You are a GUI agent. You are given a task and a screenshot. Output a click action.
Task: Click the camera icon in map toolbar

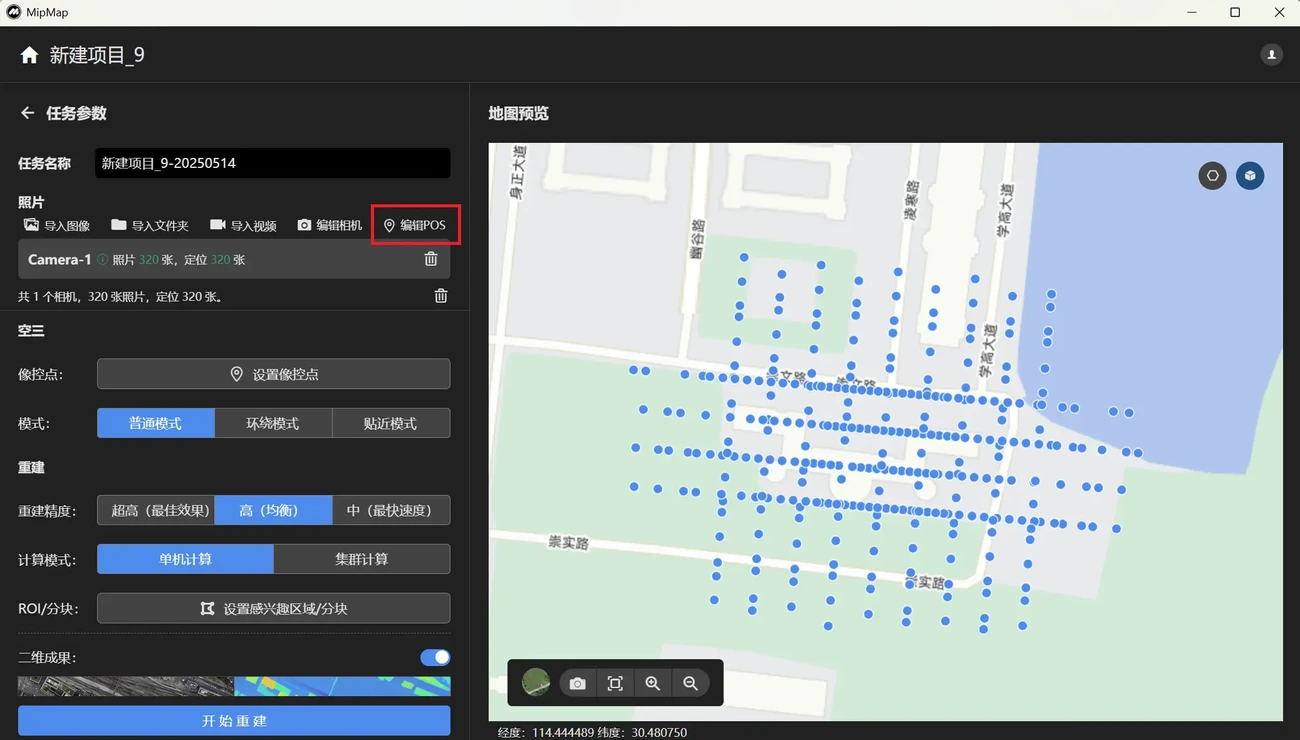(577, 683)
